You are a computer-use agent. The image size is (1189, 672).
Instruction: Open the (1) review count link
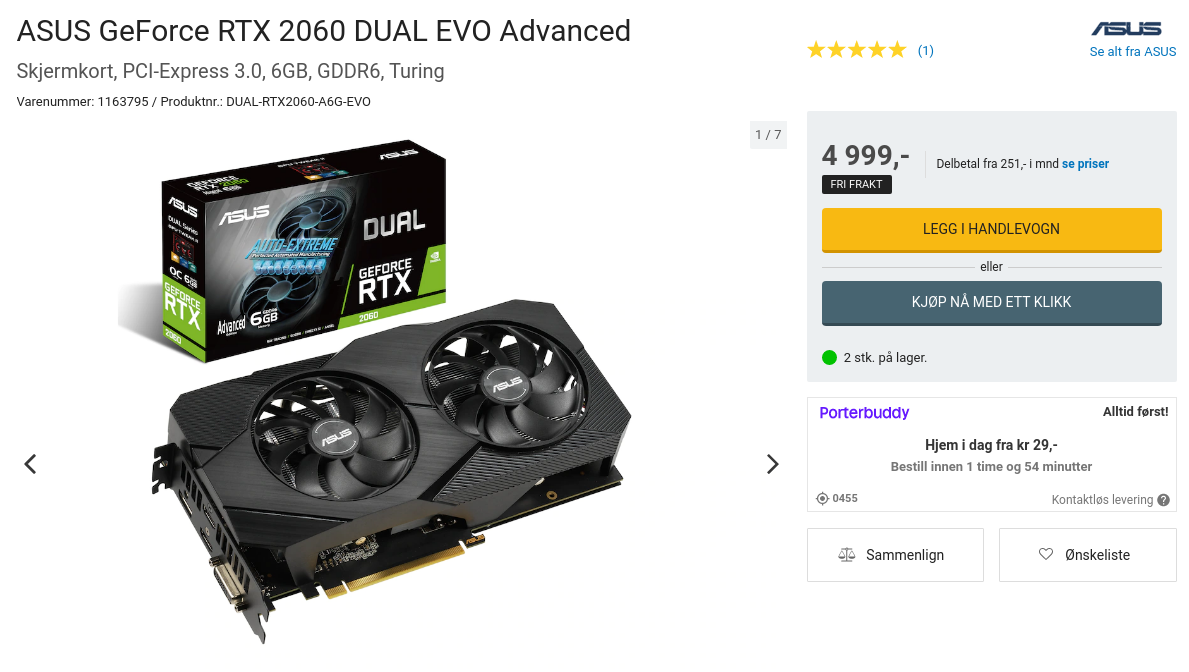[x=925, y=51]
